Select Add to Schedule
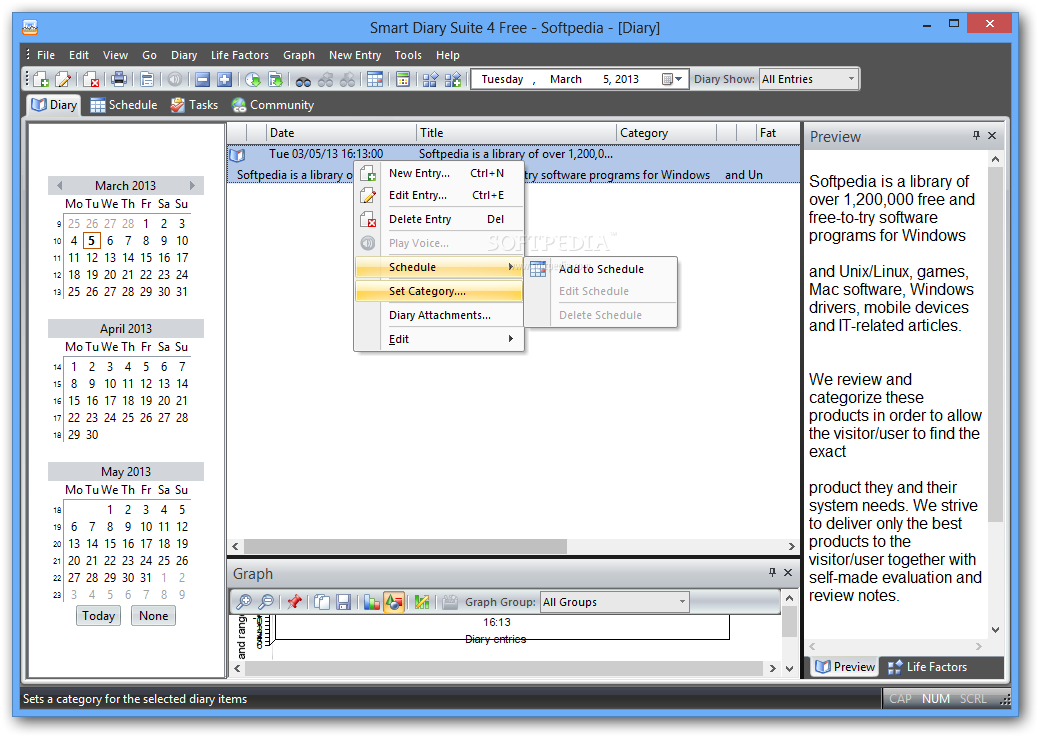Screen dimensions: 1039x737 pyautogui.click(x=601, y=269)
